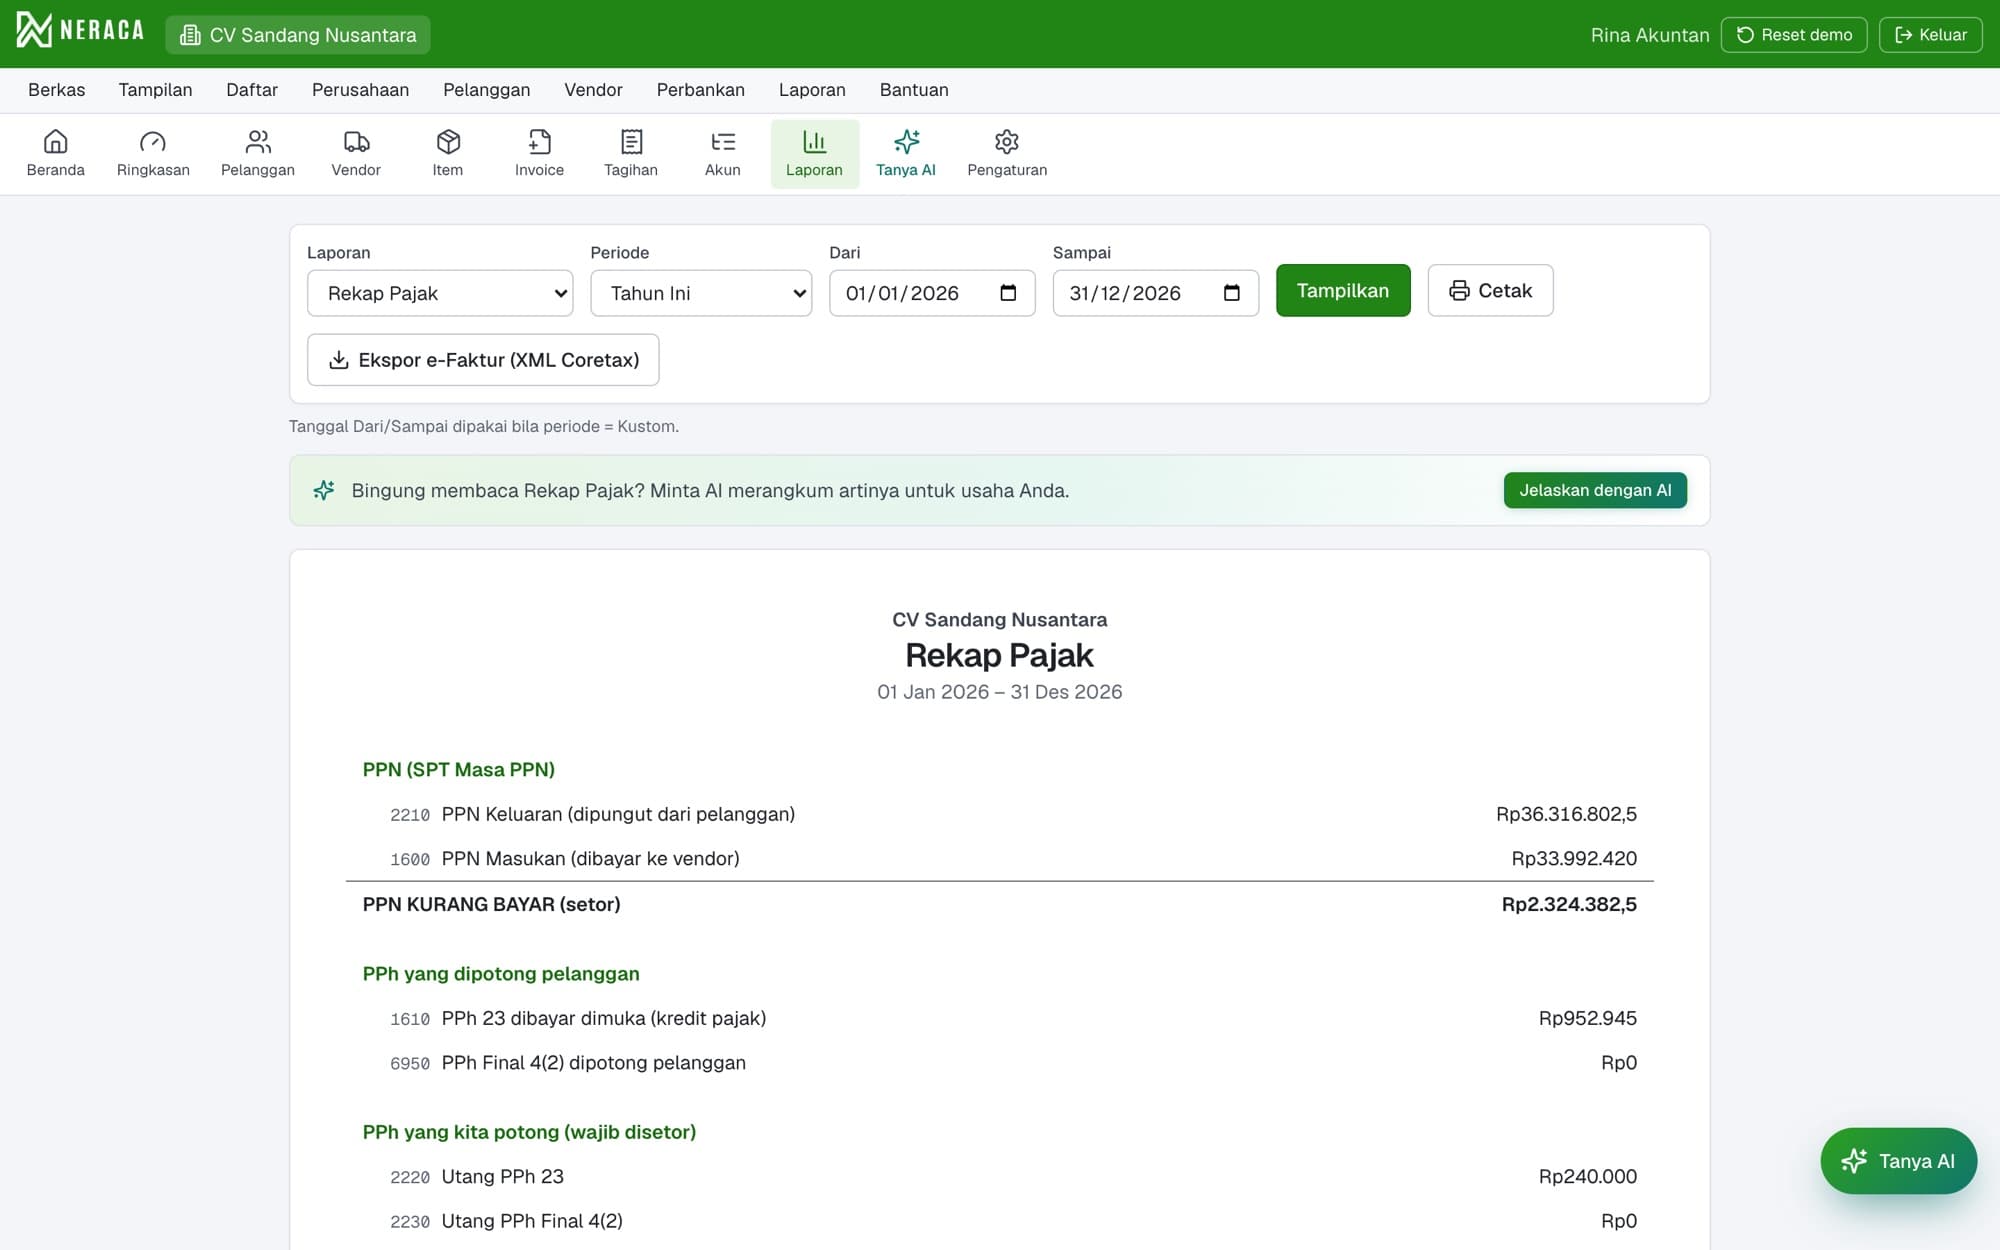Open the Perusahaan menu
The height and width of the screenshot is (1250, 2000).
pyautogui.click(x=360, y=90)
